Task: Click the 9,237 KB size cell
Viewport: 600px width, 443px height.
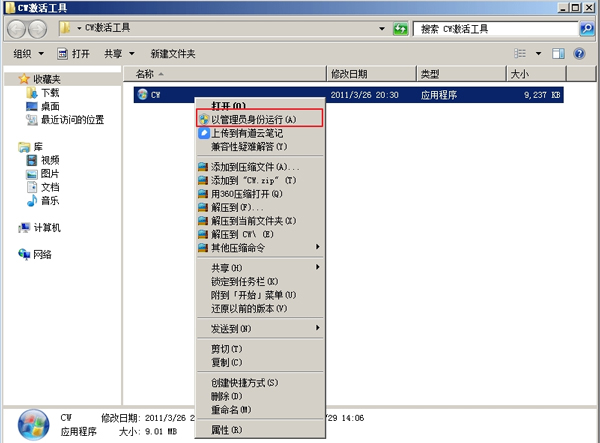Action: (x=542, y=95)
